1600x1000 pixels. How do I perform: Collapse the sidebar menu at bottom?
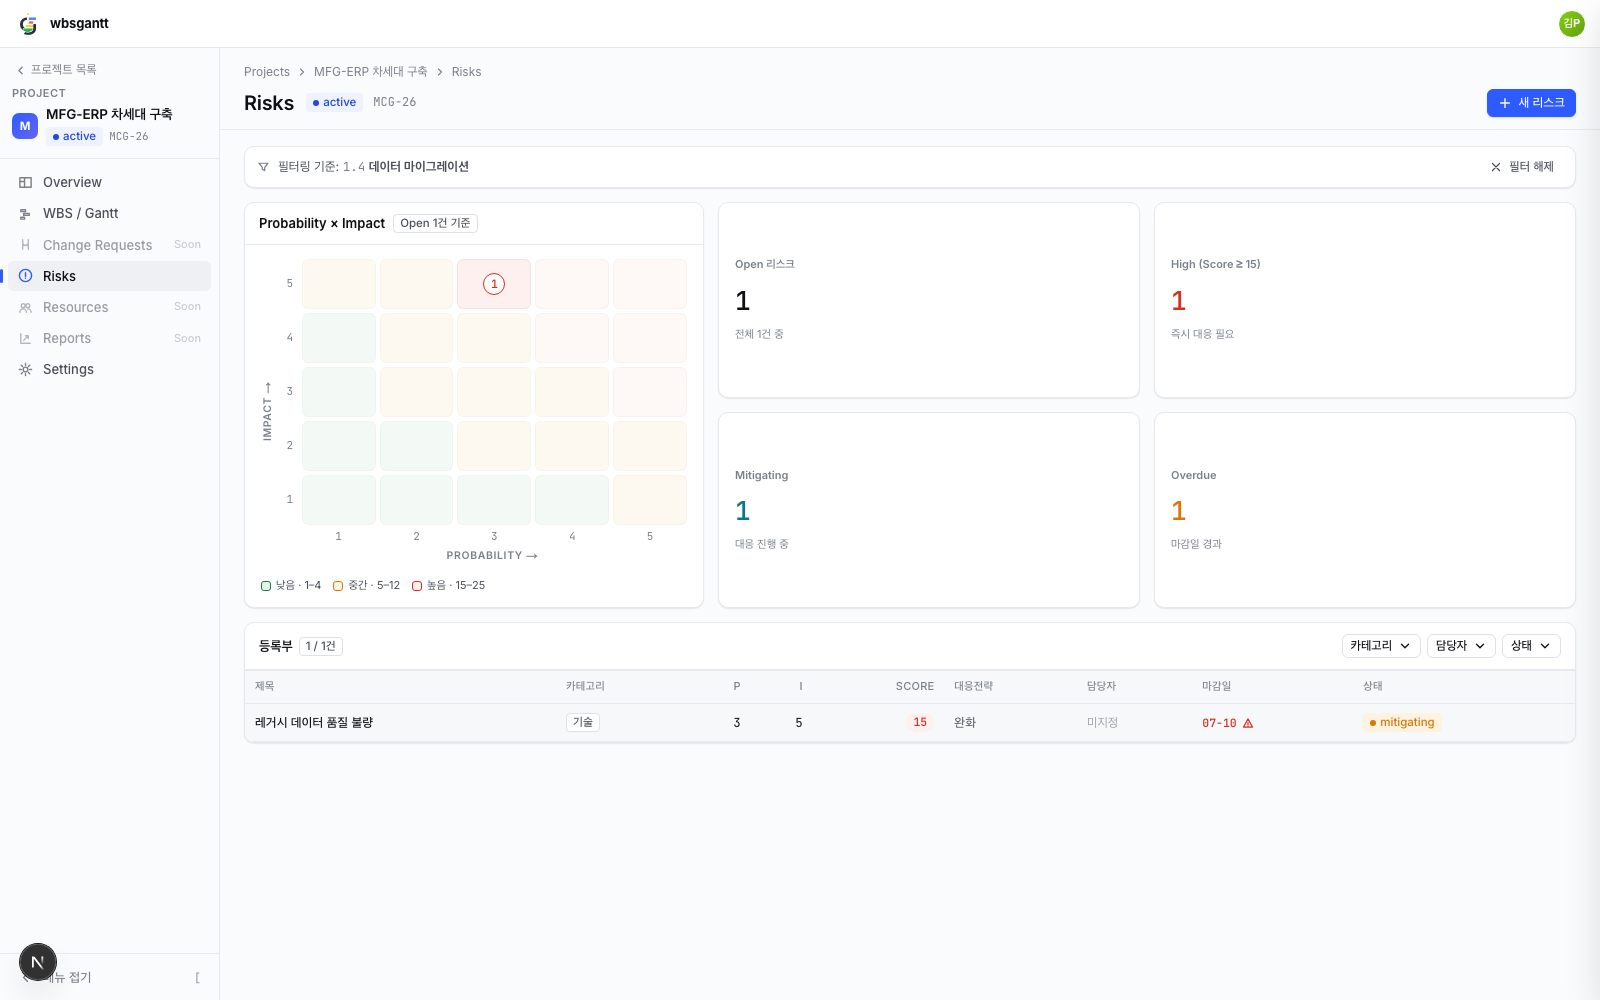110,977
